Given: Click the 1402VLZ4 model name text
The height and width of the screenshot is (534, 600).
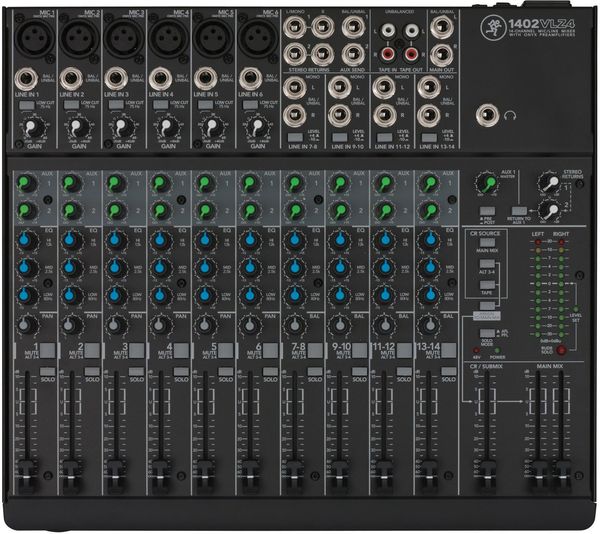Looking at the screenshot, I should (541, 24).
